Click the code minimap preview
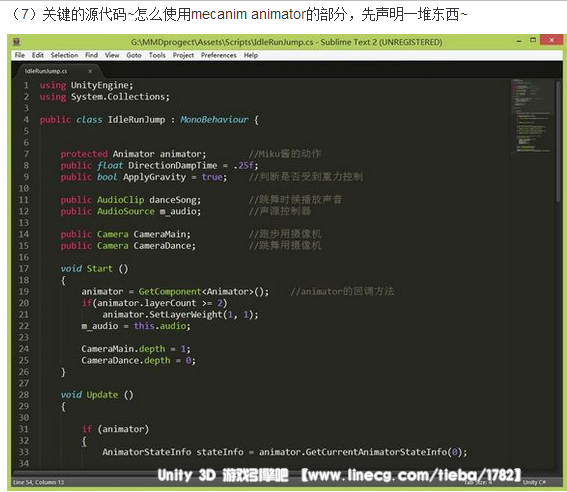567x492 pixels. [531, 116]
